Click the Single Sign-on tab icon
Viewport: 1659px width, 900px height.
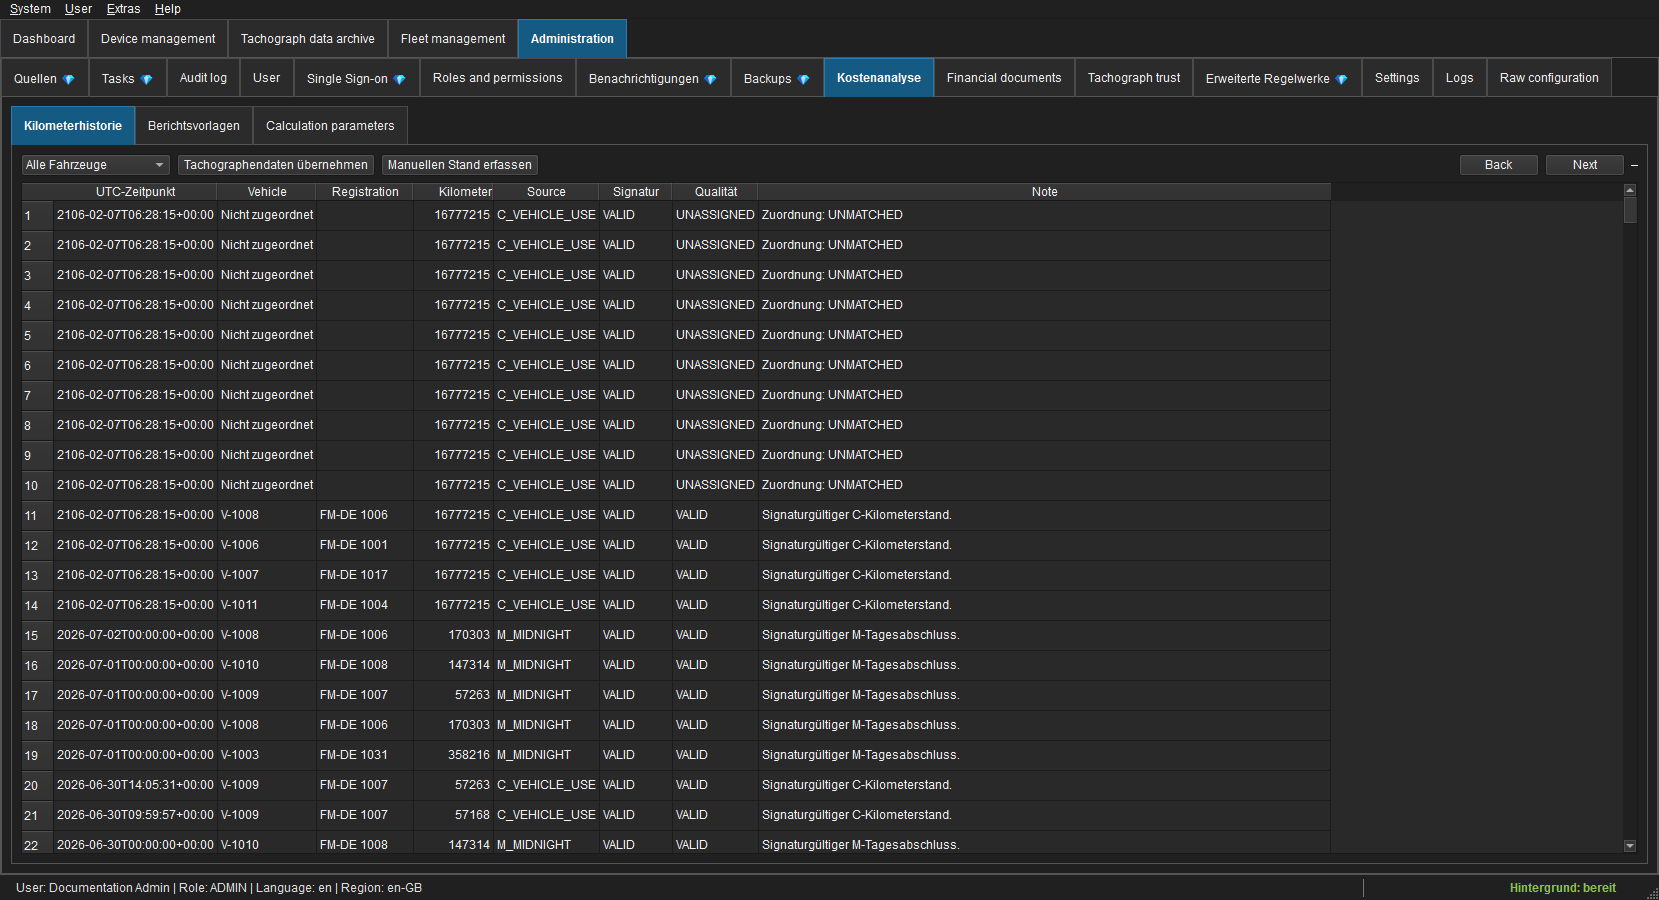tap(399, 79)
